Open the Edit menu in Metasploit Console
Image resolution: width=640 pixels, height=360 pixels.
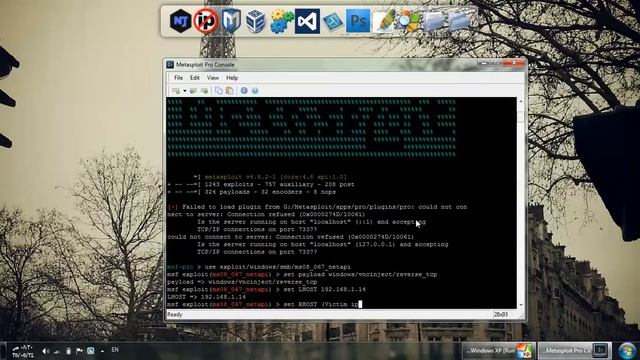coord(195,78)
